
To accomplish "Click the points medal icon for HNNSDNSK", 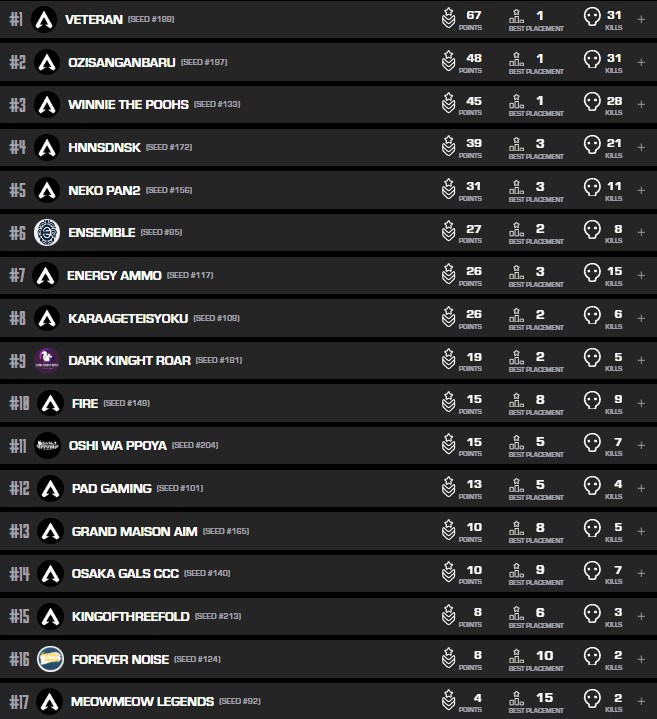I will pyautogui.click(x=449, y=147).
